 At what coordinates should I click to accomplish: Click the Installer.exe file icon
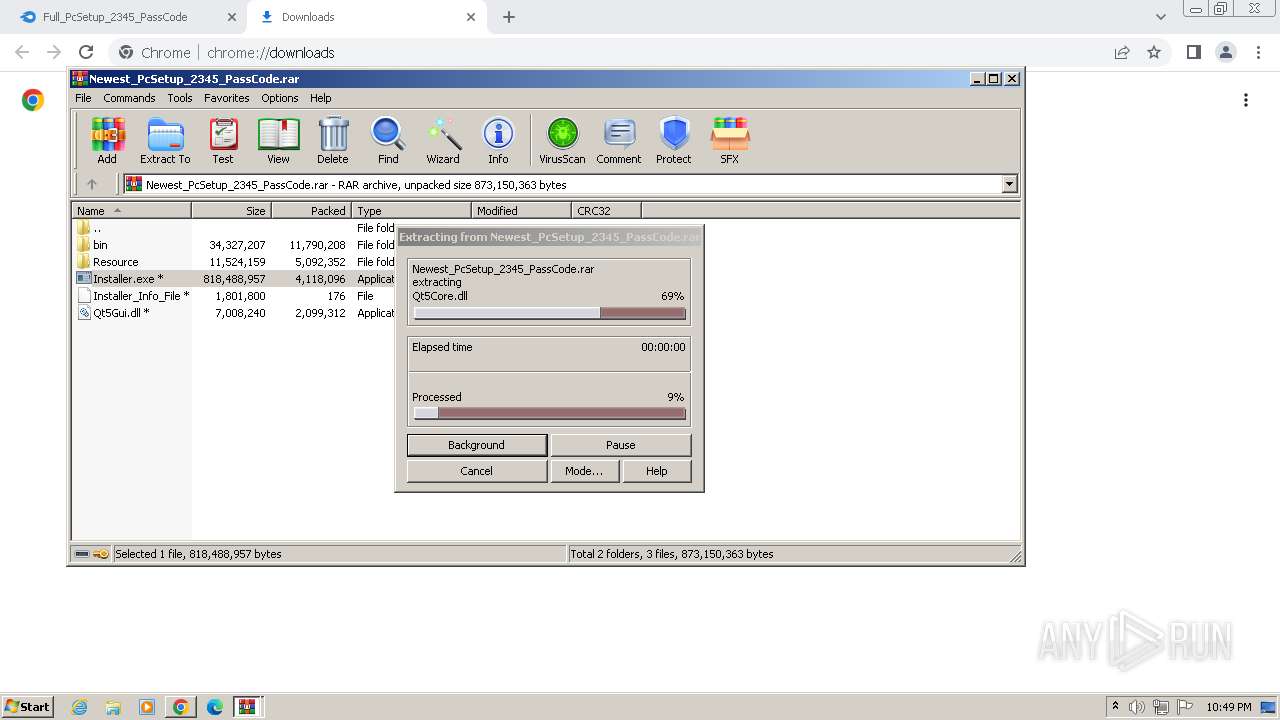(84, 279)
